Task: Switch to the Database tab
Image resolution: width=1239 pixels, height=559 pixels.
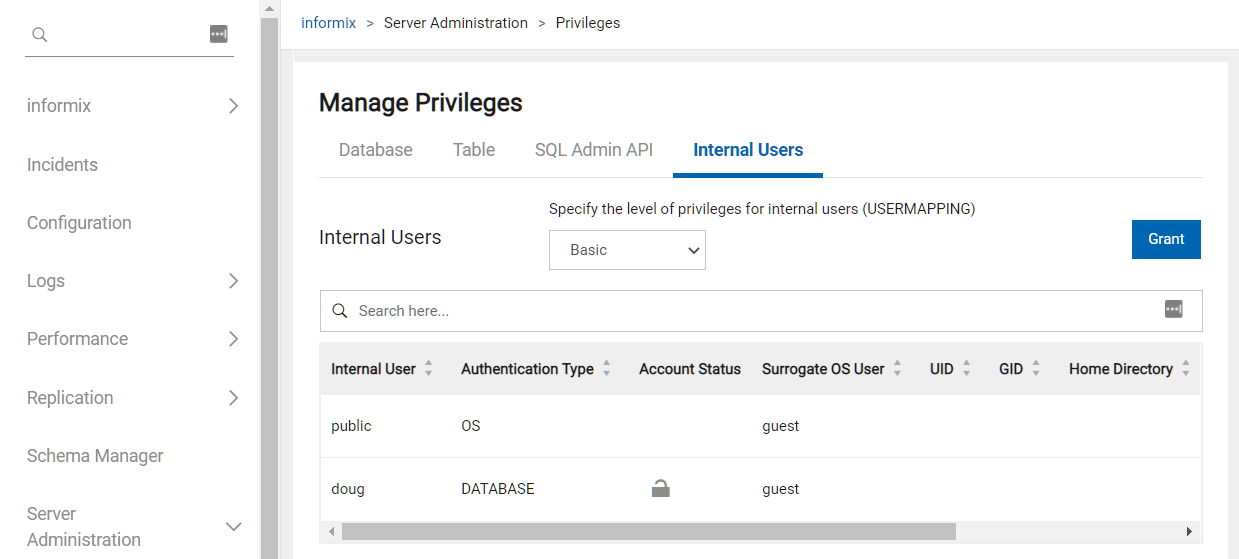Action: [x=375, y=150]
